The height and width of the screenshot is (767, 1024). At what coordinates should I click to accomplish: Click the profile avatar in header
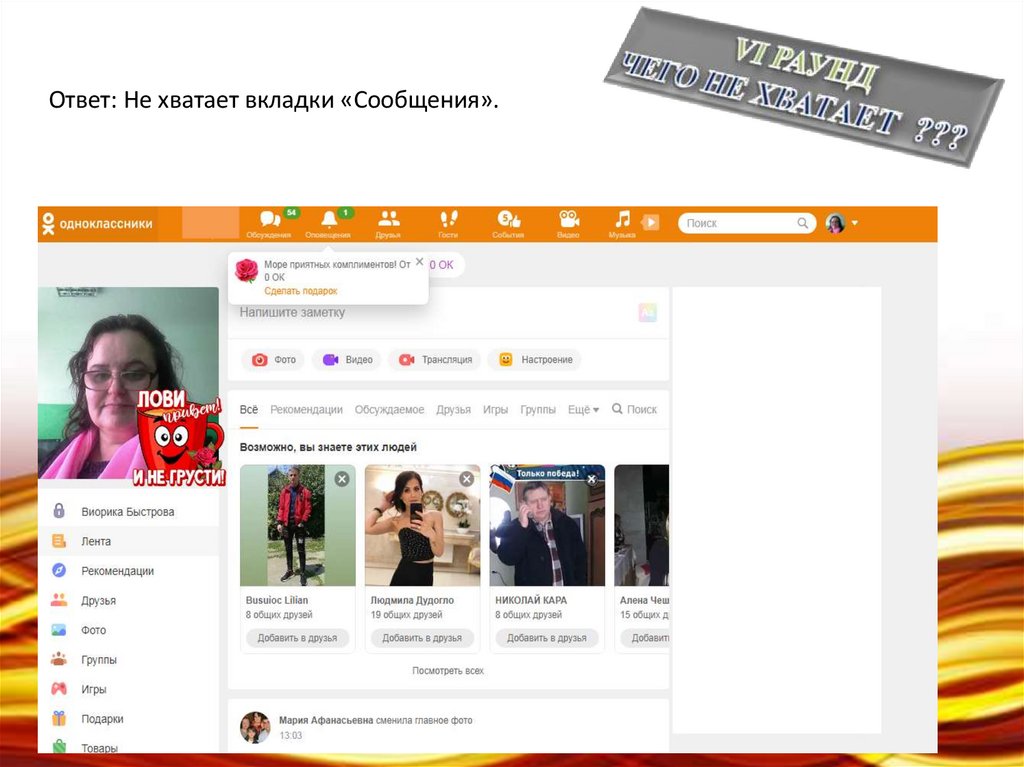click(835, 223)
